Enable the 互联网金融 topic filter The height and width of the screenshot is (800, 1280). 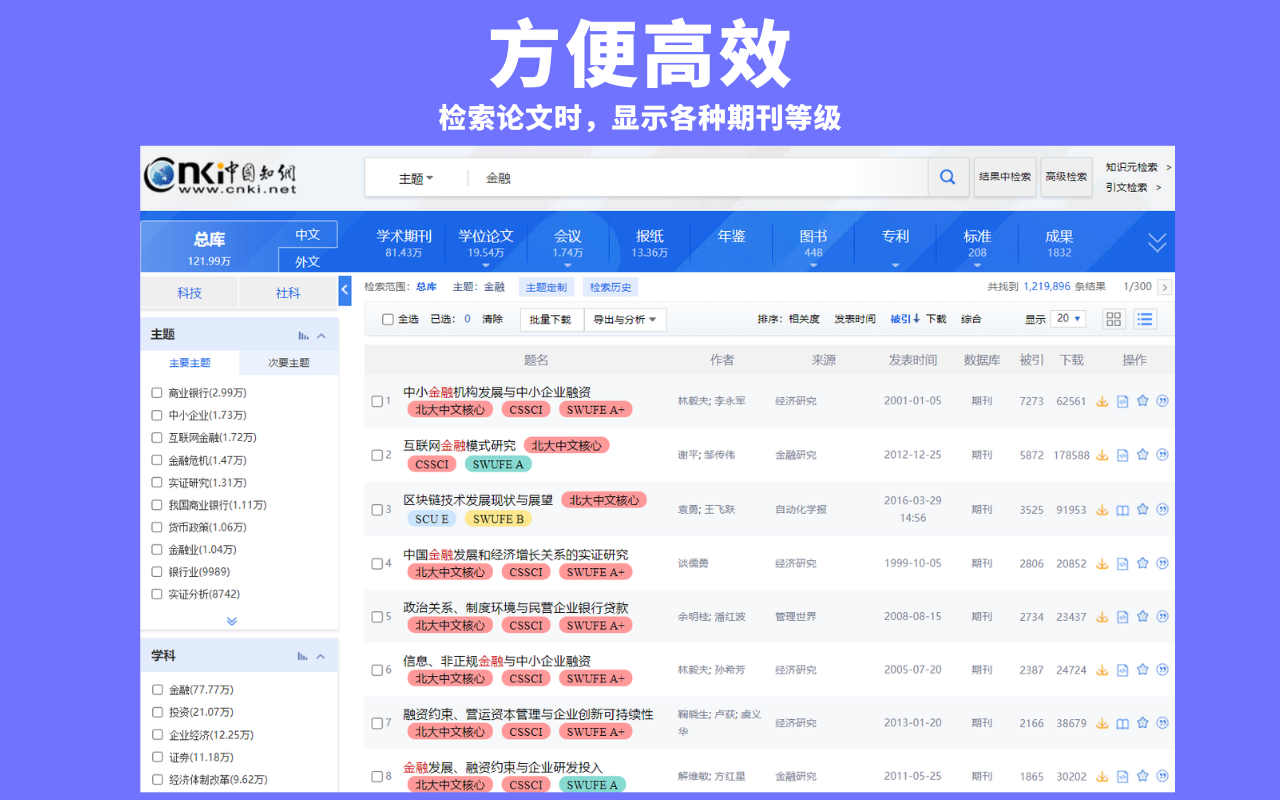coord(157,437)
